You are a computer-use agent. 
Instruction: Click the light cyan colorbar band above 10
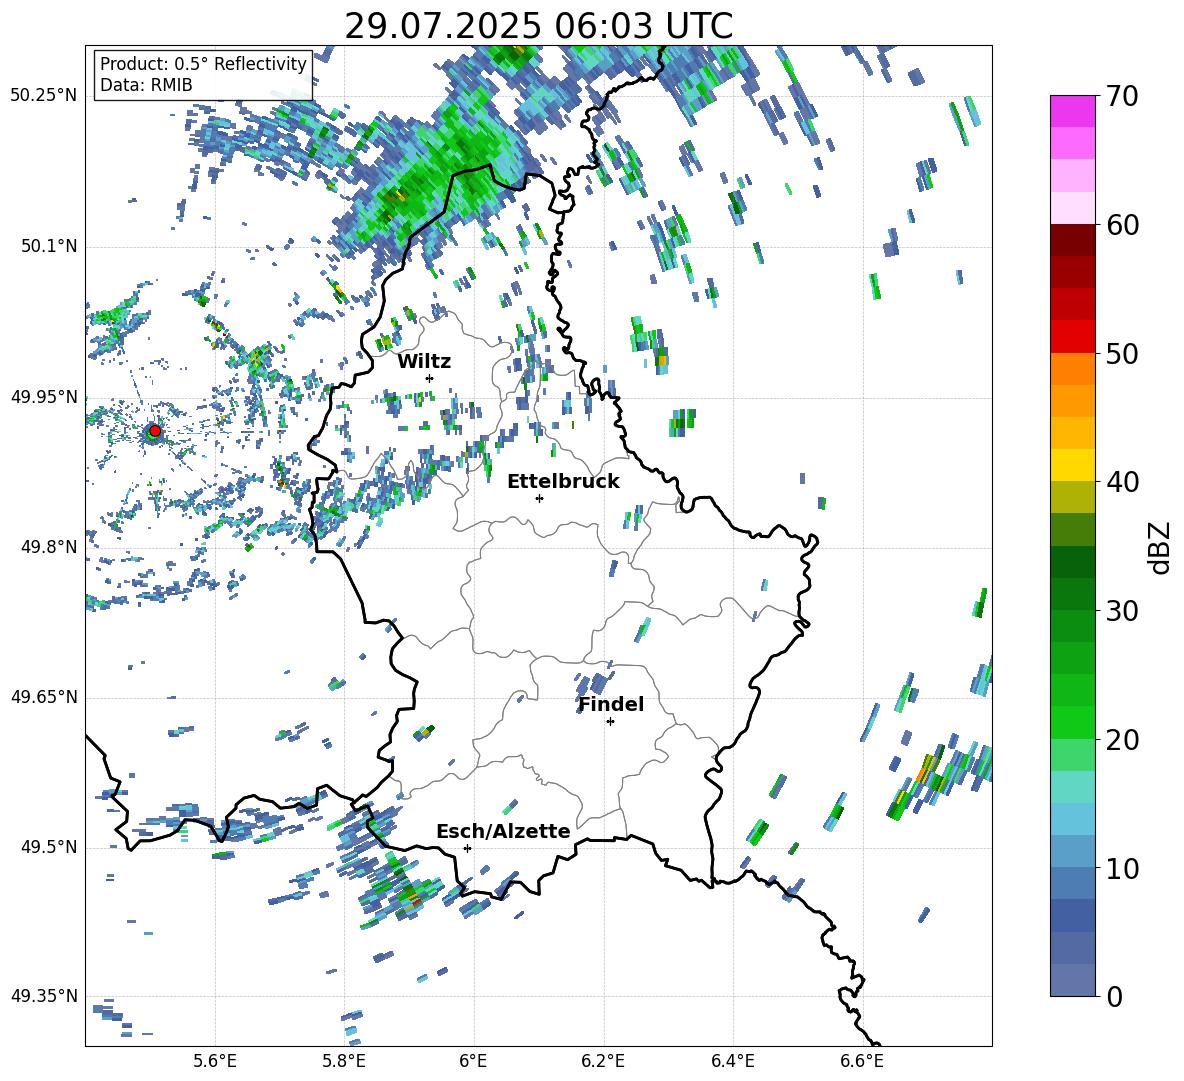1073,819
